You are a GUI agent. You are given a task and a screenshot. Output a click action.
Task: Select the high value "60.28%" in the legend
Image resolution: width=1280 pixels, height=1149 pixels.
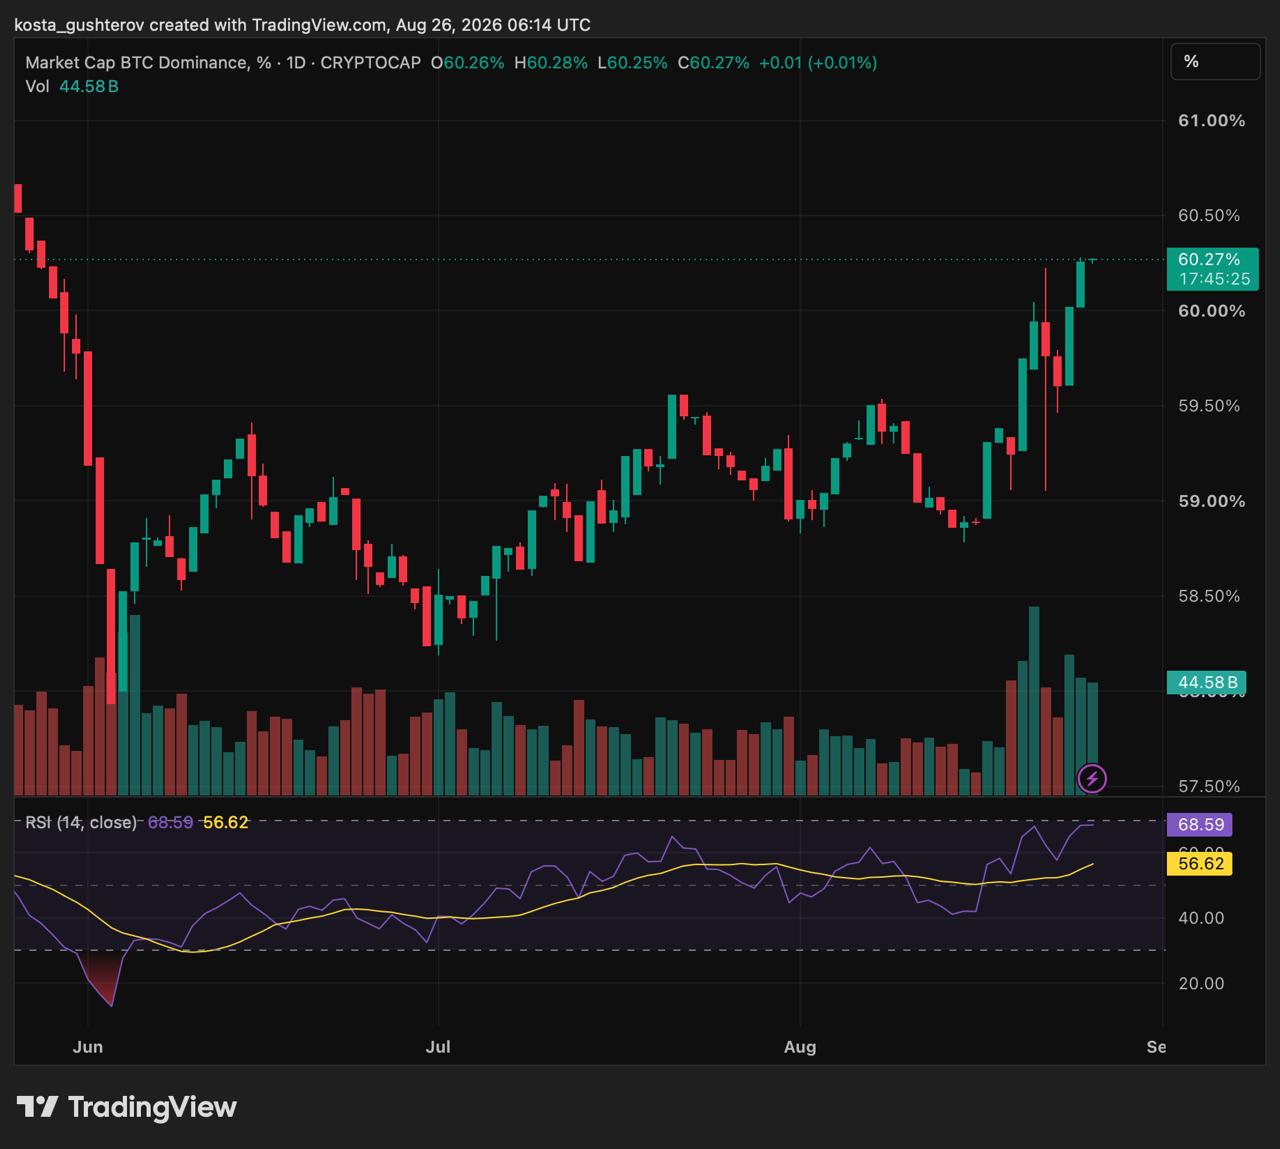[557, 62]
